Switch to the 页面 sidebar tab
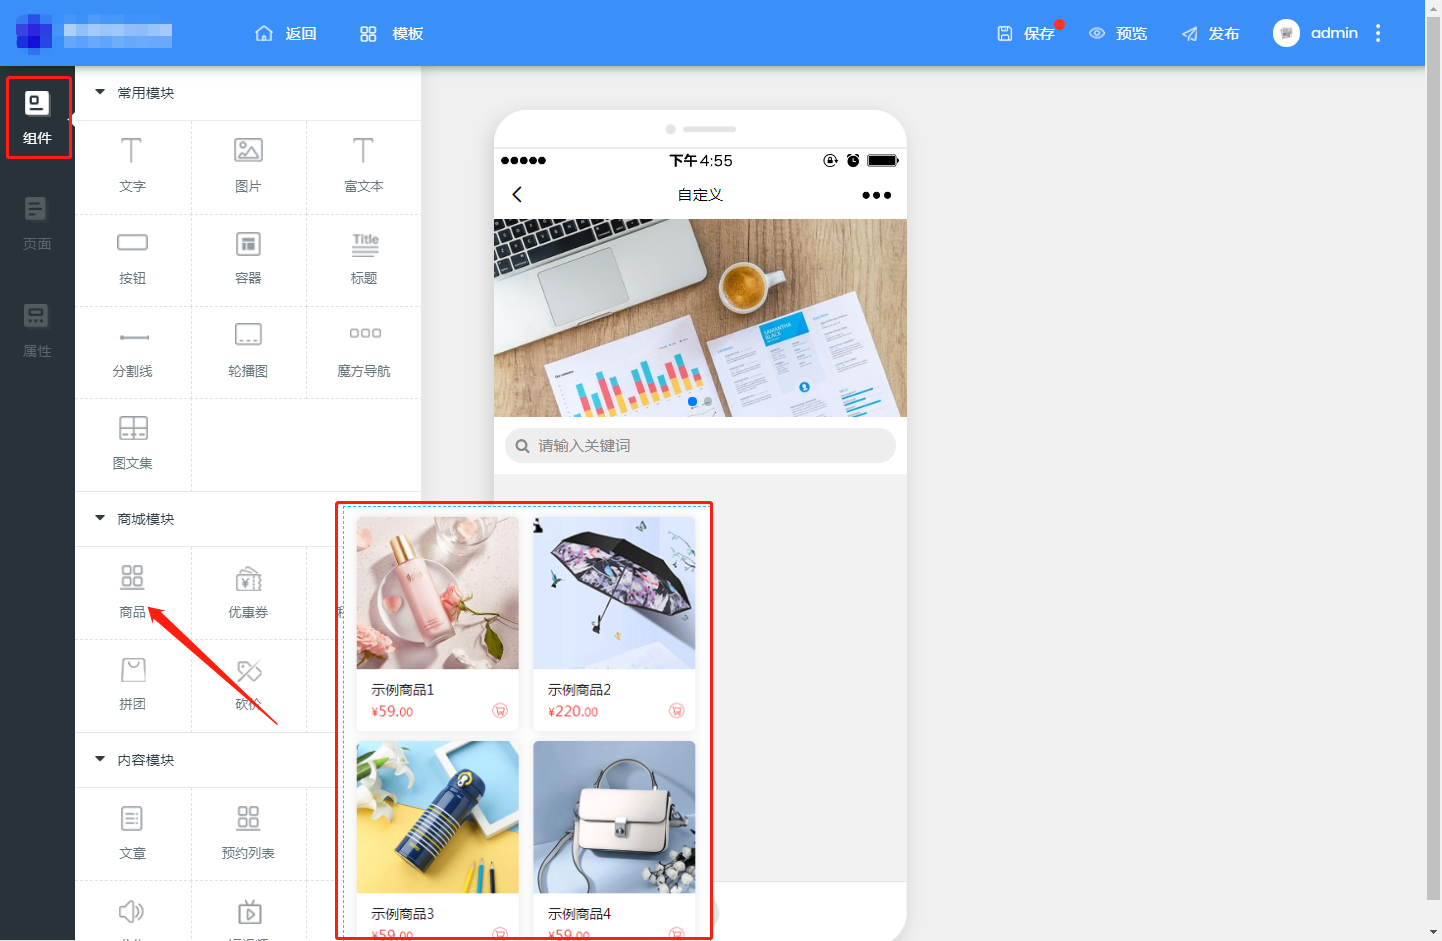 (37, 224)
